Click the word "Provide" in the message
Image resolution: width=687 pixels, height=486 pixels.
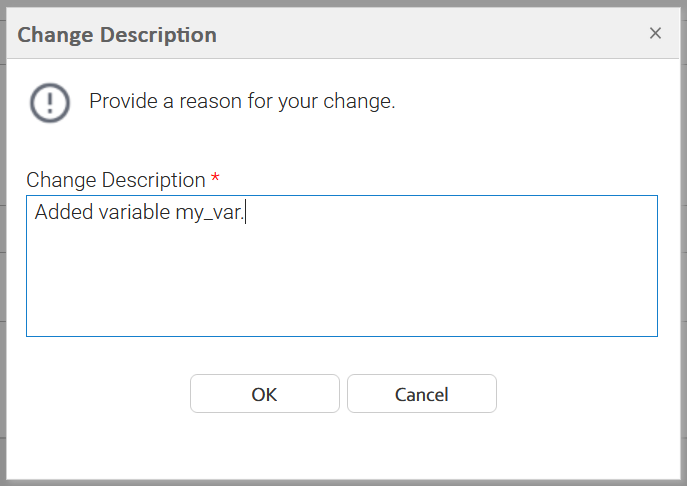(121, 102)
